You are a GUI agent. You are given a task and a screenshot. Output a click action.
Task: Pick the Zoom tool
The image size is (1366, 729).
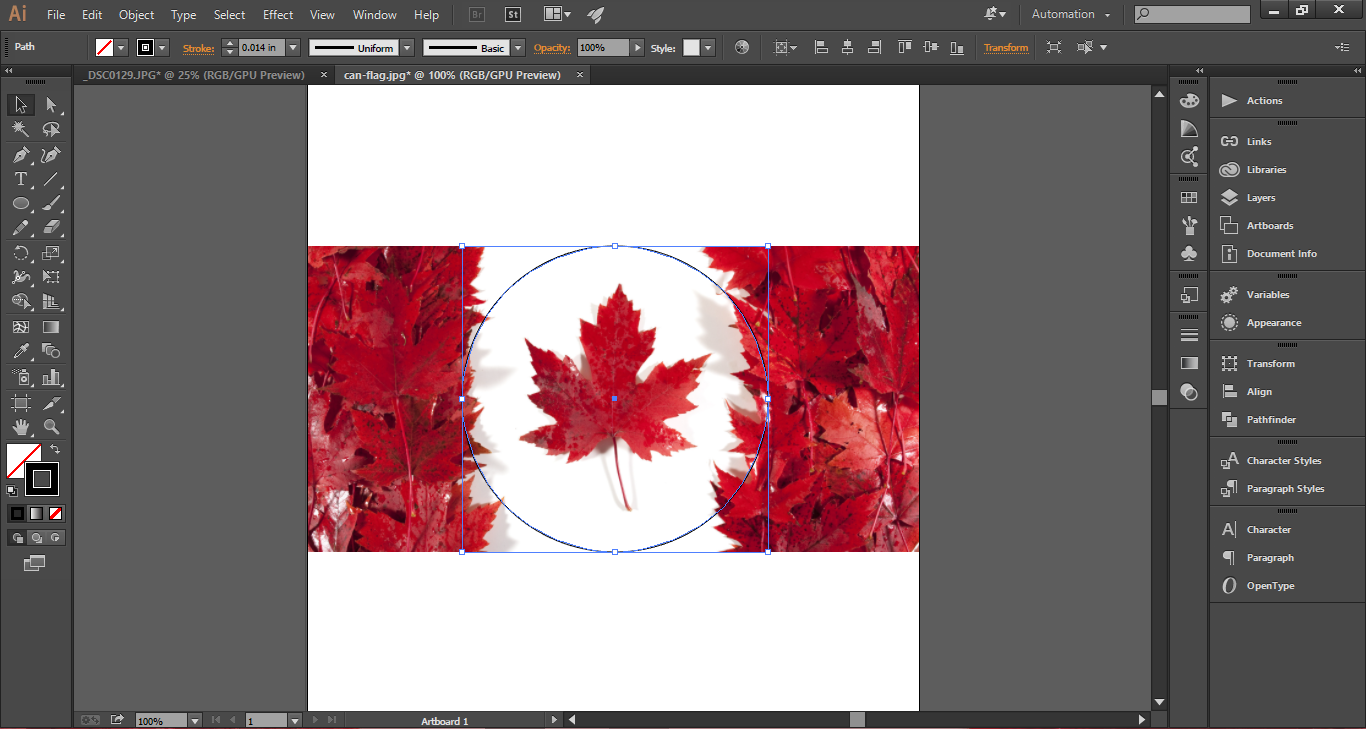pos(52,426)
